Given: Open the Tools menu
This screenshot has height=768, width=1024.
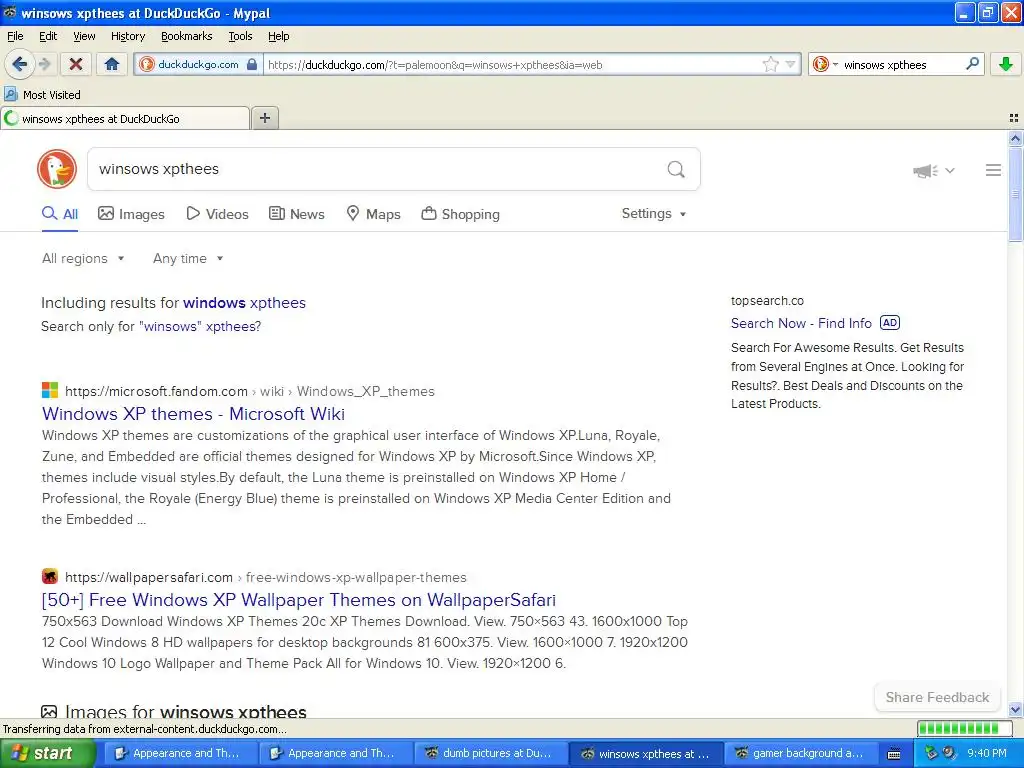Looking at the screenshot, I should pos(240,36).
